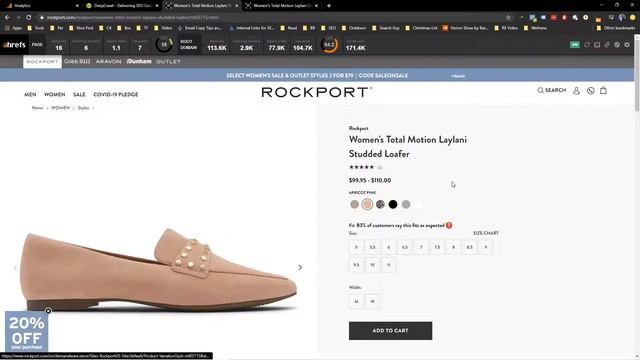640x360 pixels.
Task: Choose size 7
Action: coord(421,247)
